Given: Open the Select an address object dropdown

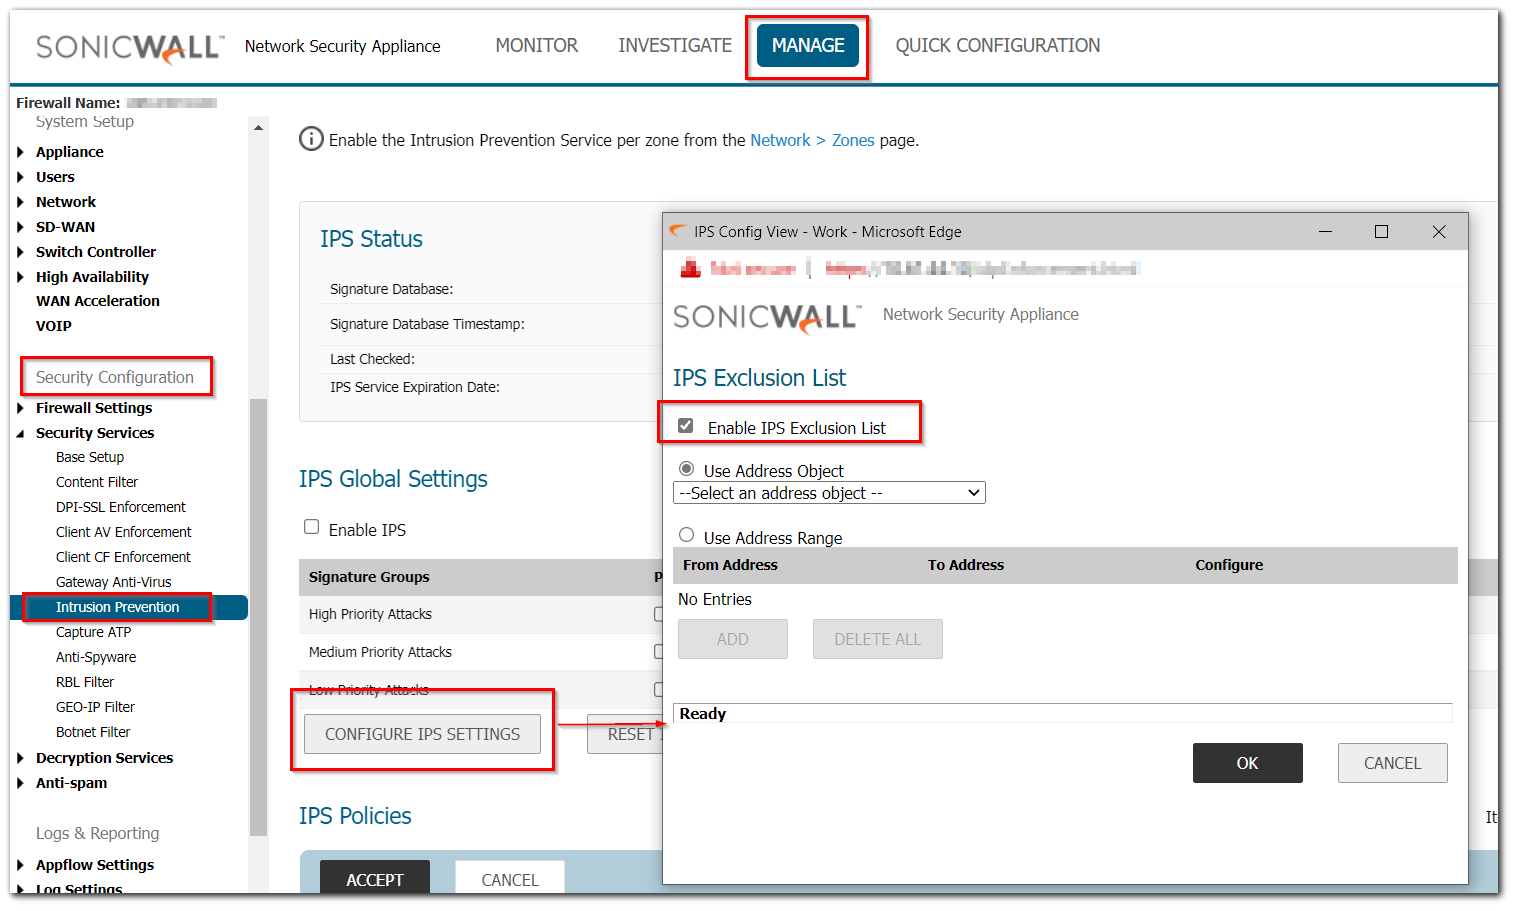Looking at the screenshot, I should click(x=829, y=493).
